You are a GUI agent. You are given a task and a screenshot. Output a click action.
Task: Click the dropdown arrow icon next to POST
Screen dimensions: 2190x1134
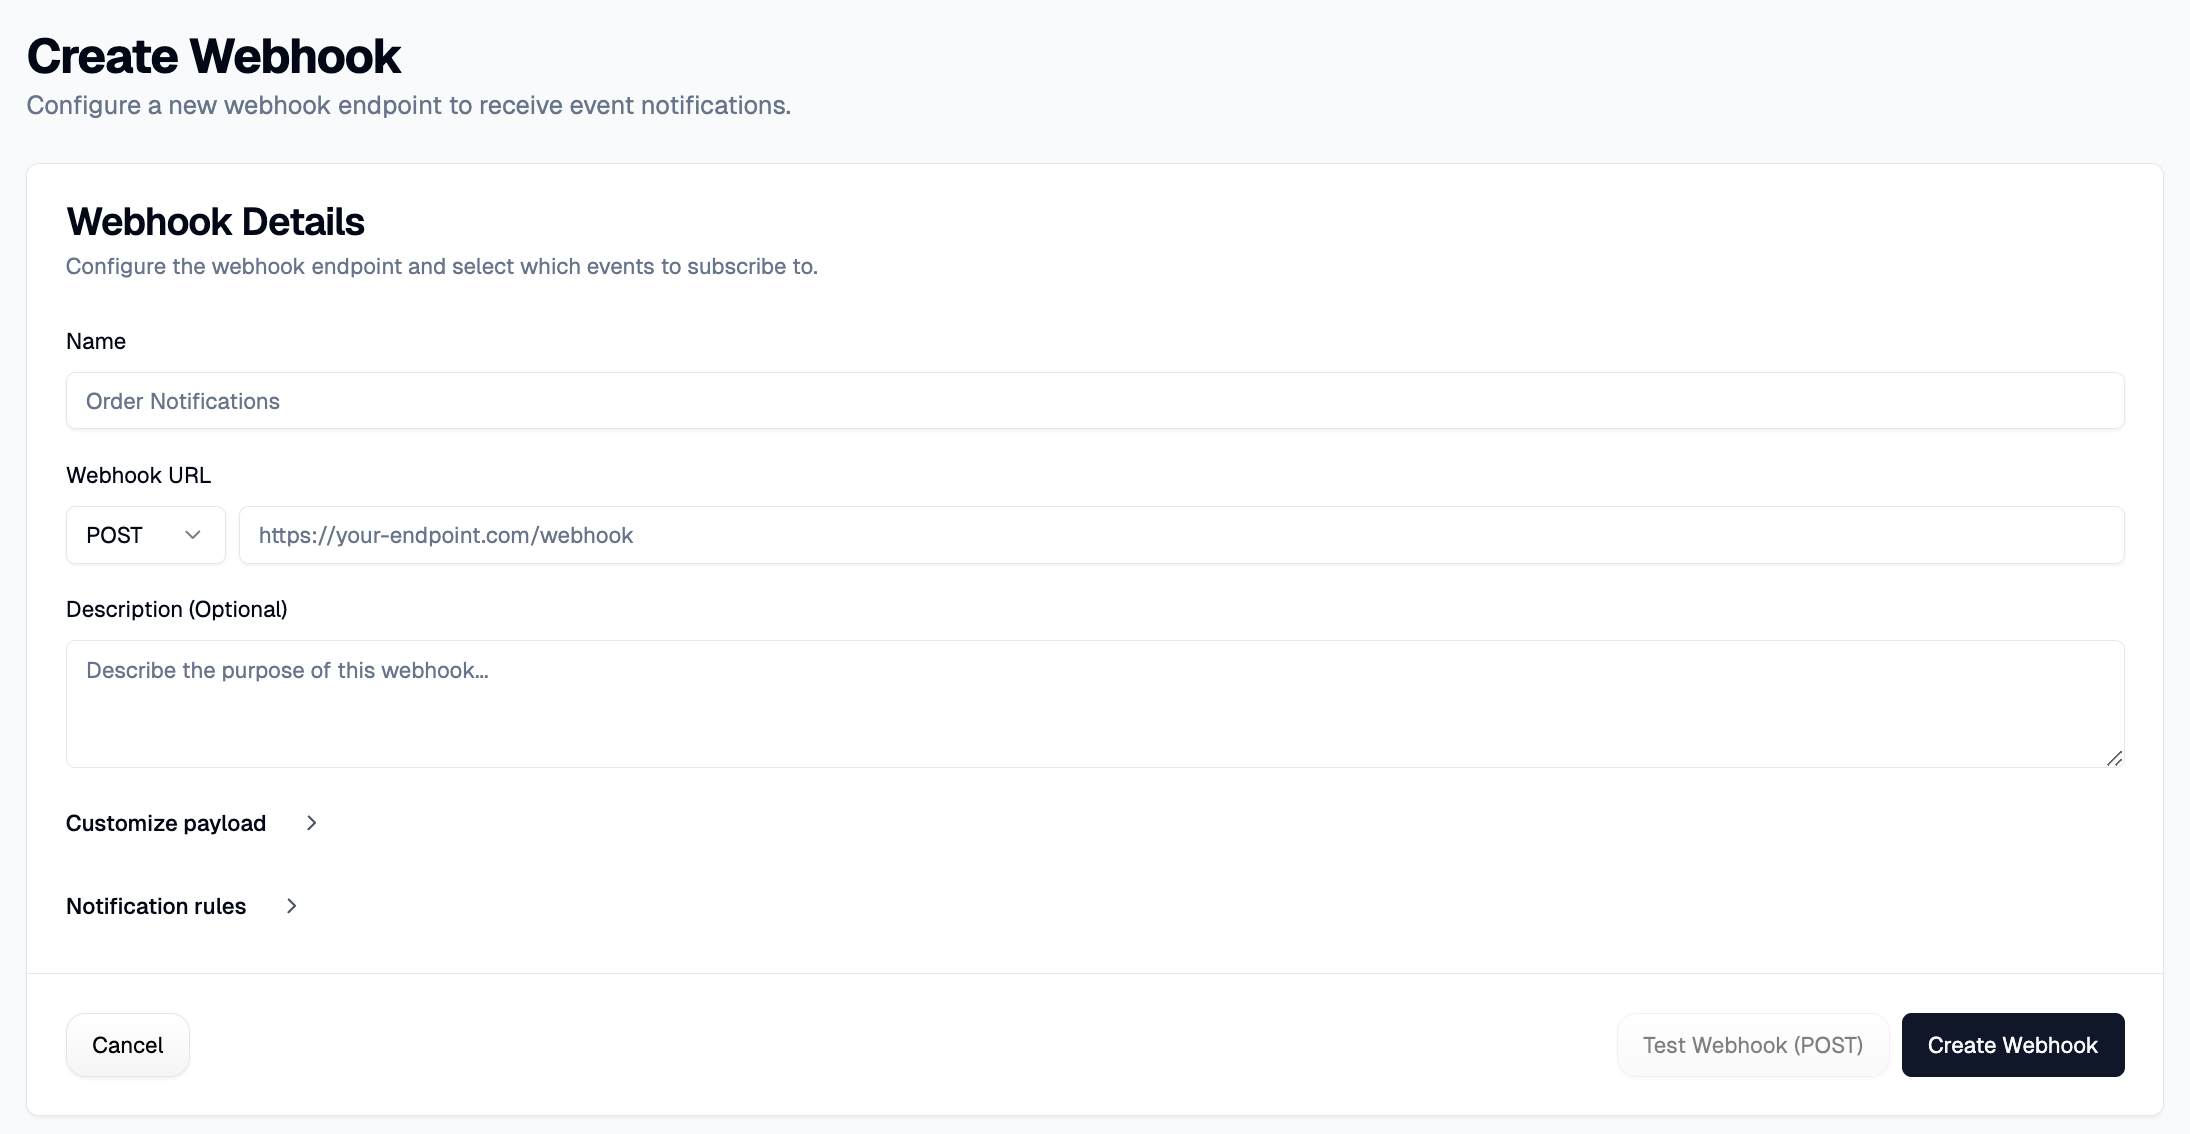(193, 535)
